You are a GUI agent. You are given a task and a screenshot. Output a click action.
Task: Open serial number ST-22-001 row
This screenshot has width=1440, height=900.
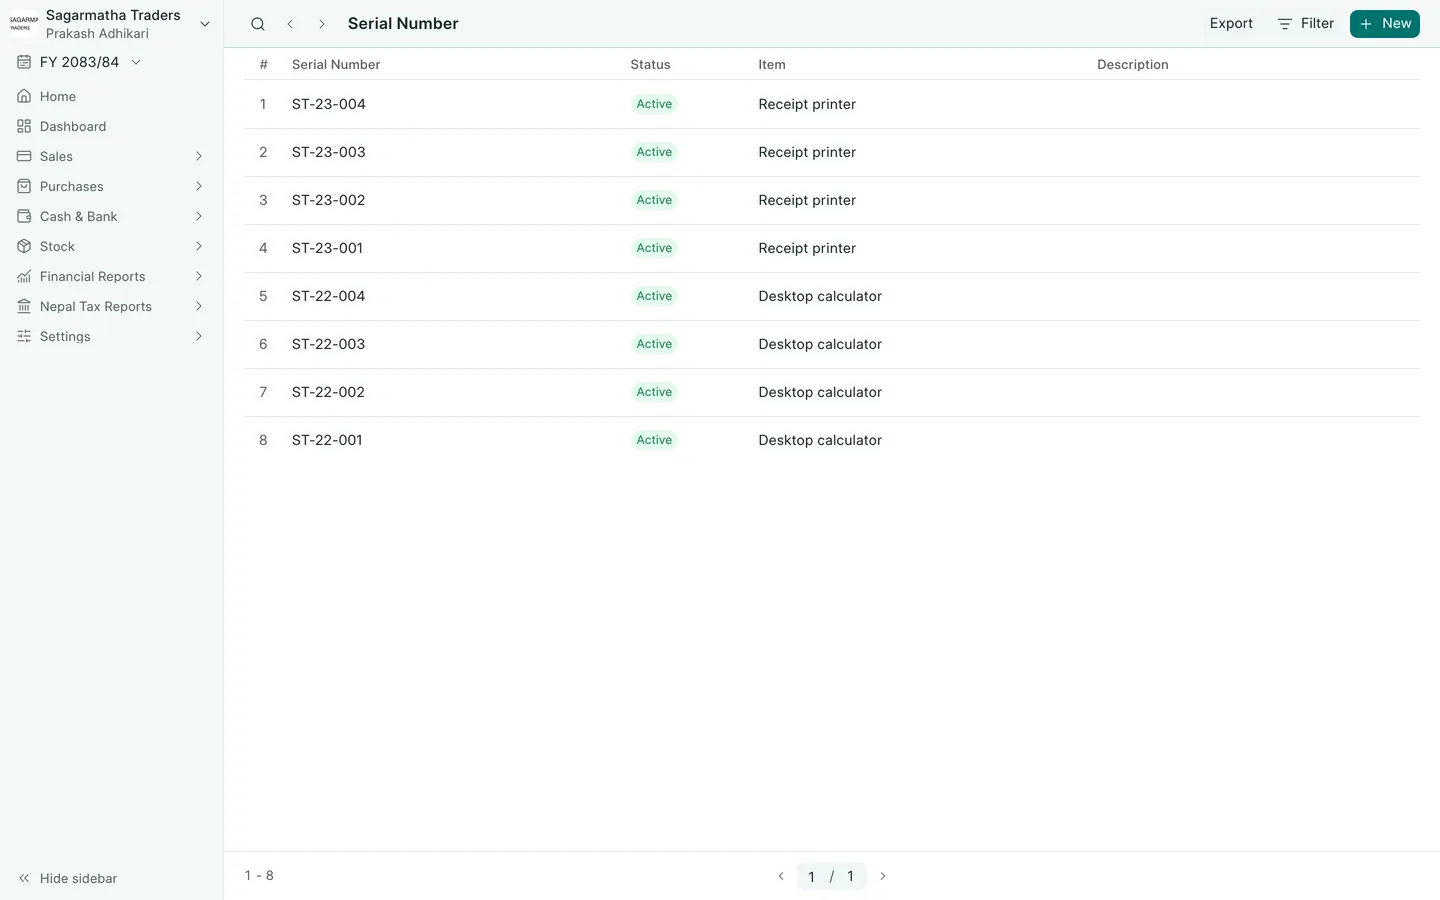point(832,440)
